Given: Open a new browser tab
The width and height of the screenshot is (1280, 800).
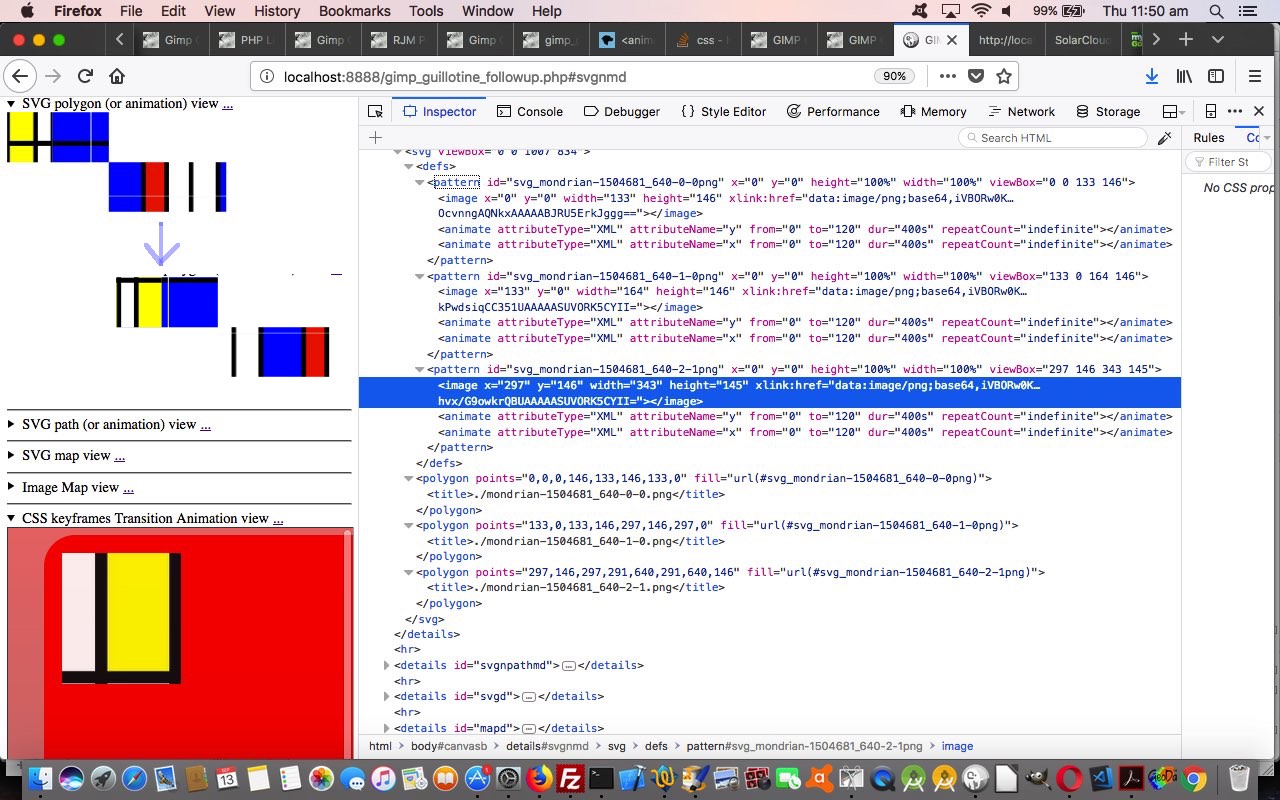Looking at the screenshot, I should coord(1185,40).
